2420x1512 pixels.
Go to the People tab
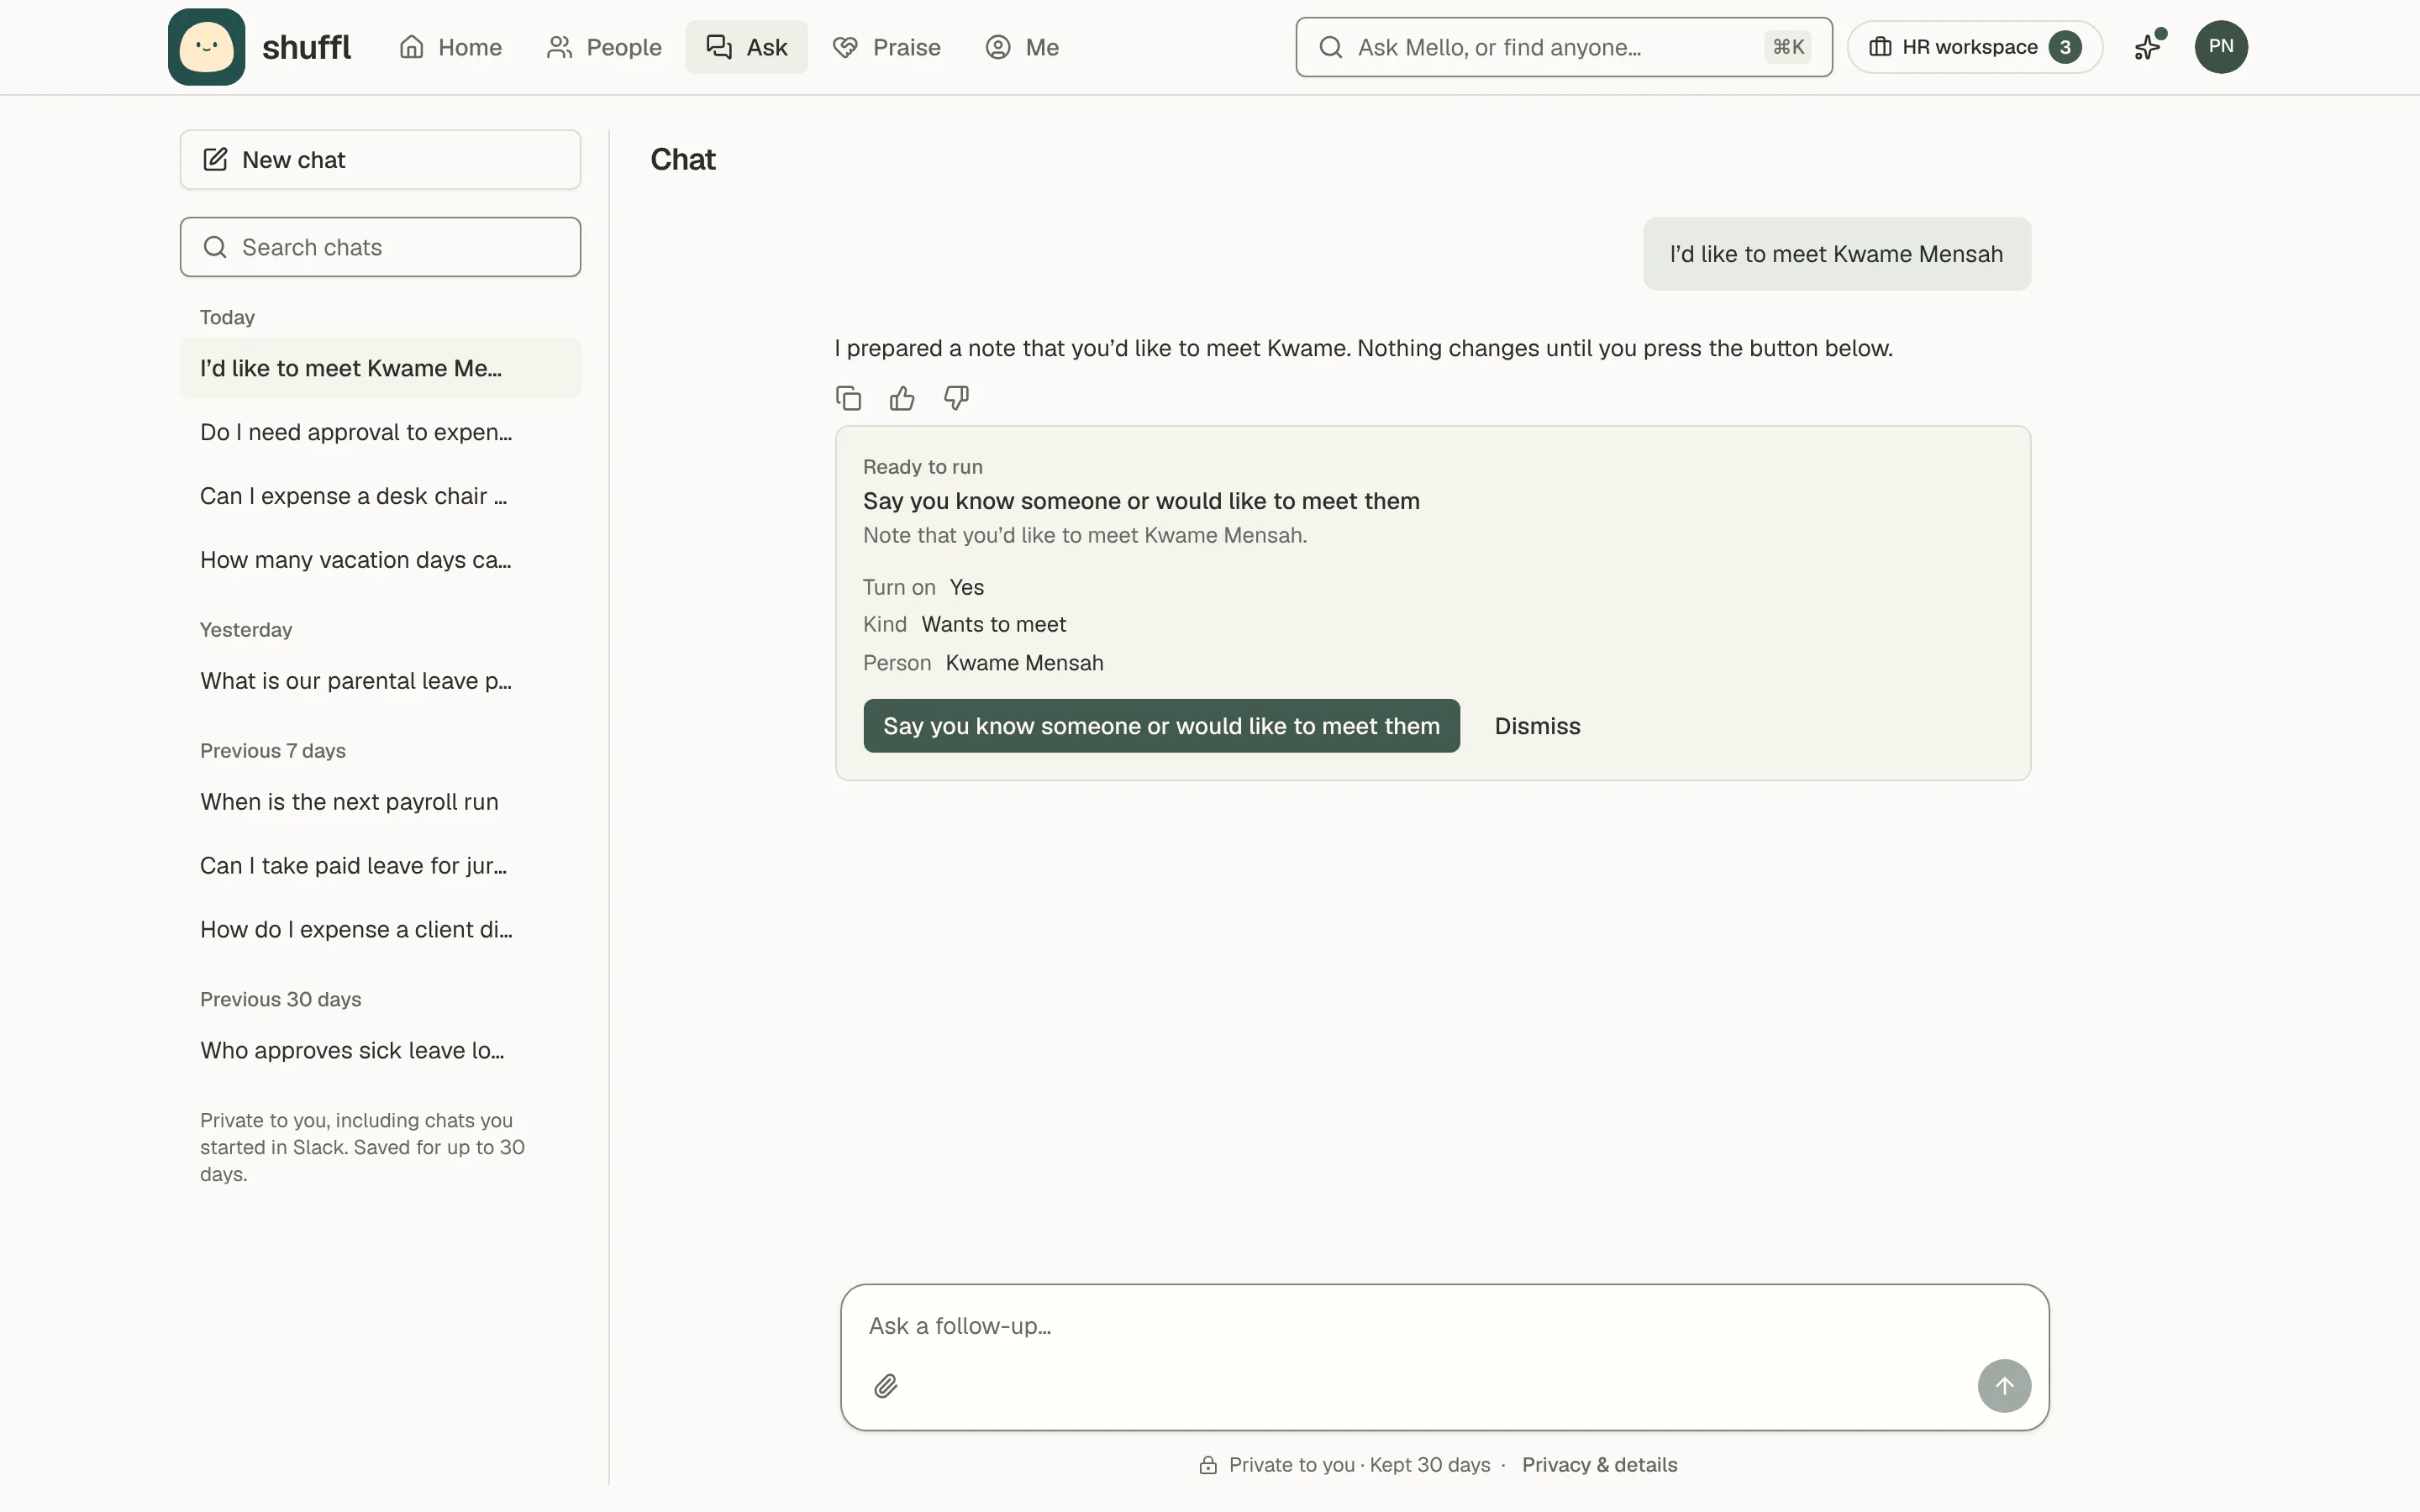click(x=604, y=47)
